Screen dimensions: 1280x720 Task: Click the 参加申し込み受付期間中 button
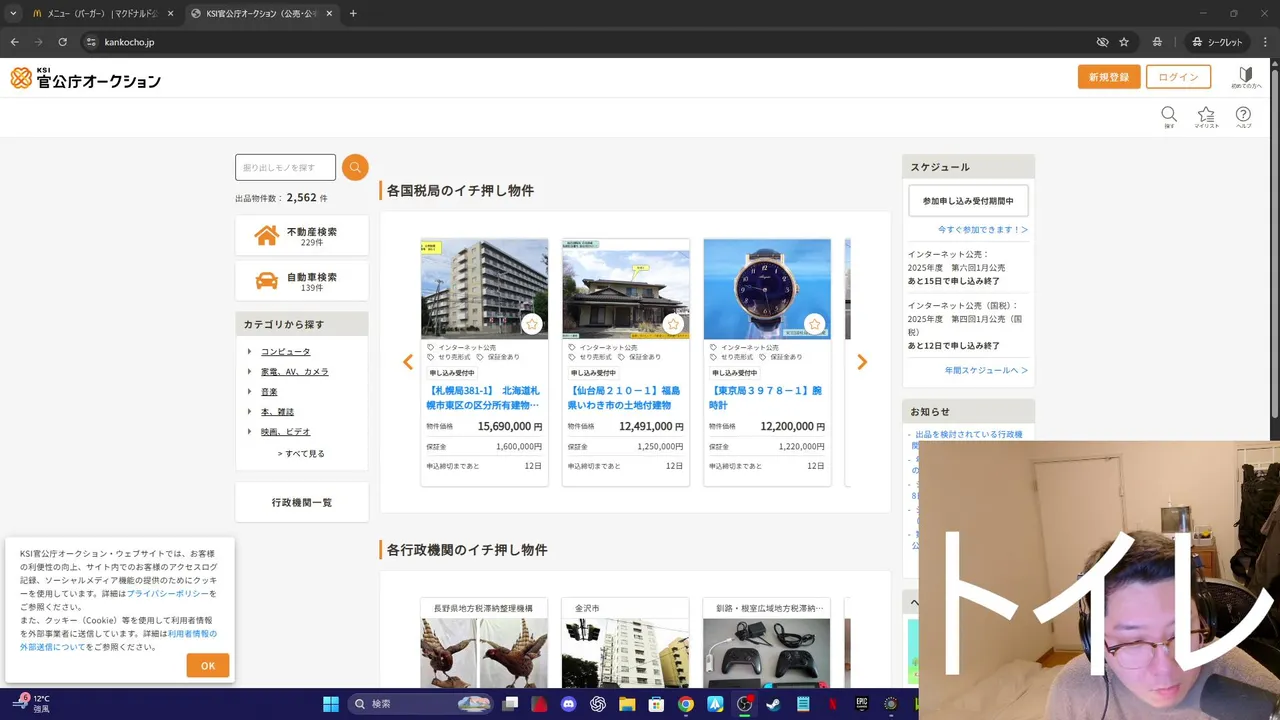(968, 201)
